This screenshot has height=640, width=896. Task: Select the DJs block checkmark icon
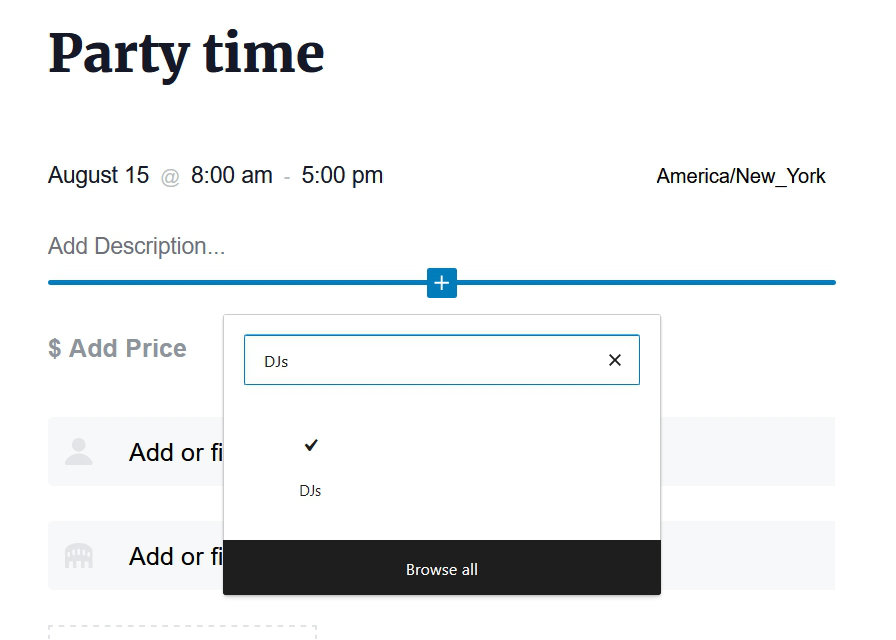pos(311,445)
